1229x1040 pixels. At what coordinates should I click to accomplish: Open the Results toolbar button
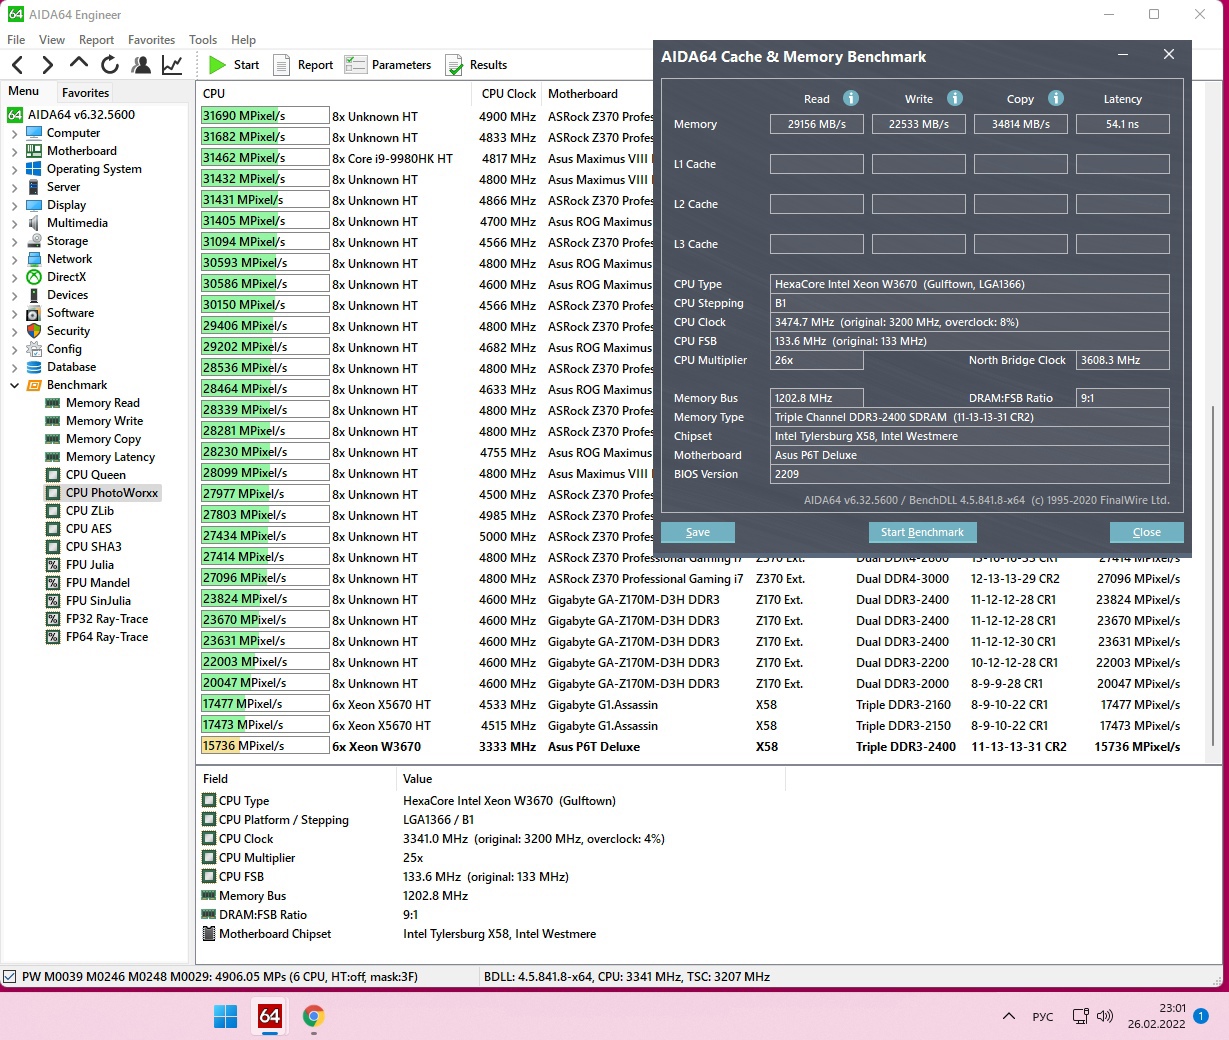click(x=477, y=65)
